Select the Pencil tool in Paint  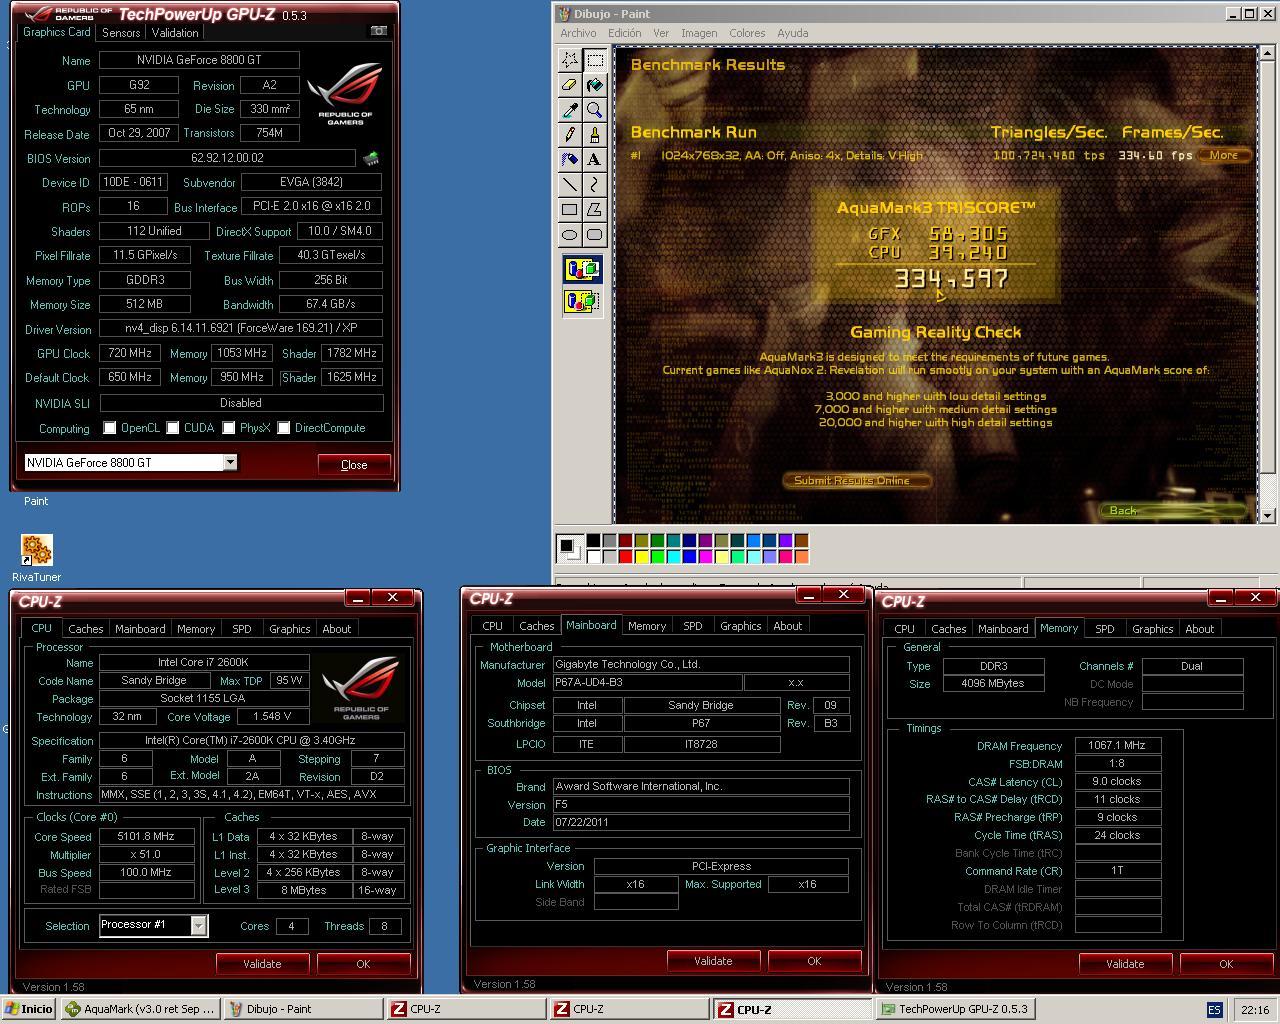[x=569, y=135]
